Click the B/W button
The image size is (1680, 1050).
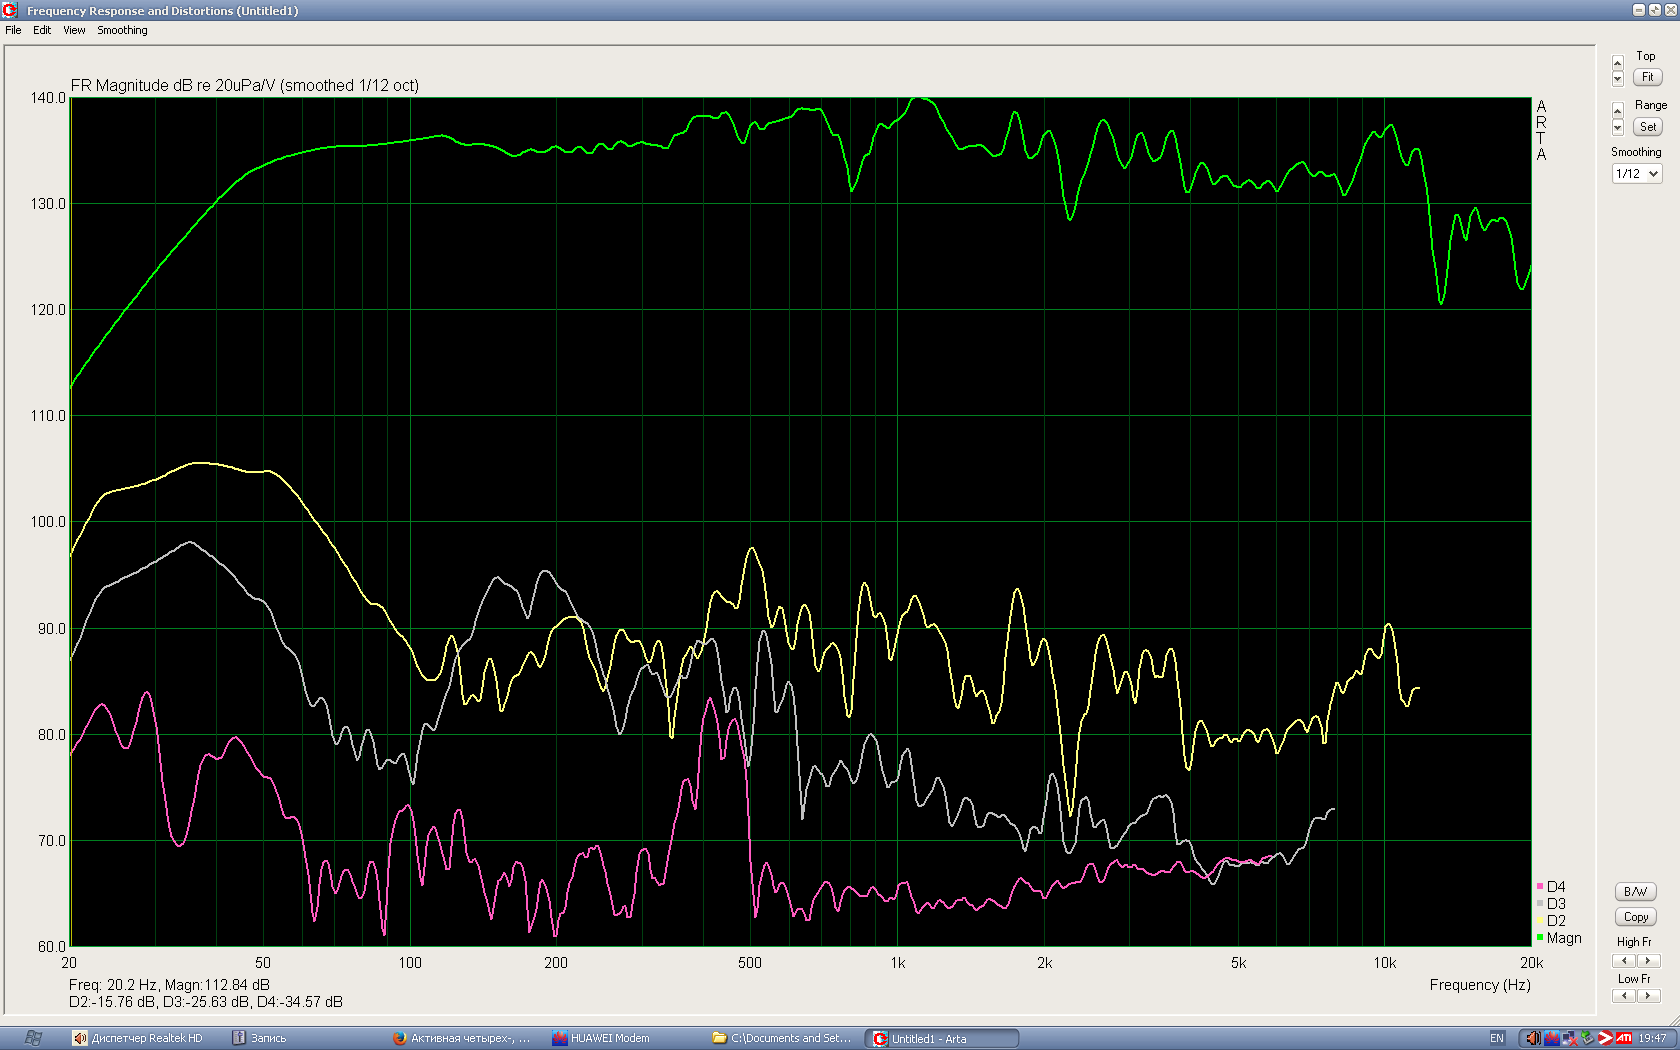[1635, 892]
